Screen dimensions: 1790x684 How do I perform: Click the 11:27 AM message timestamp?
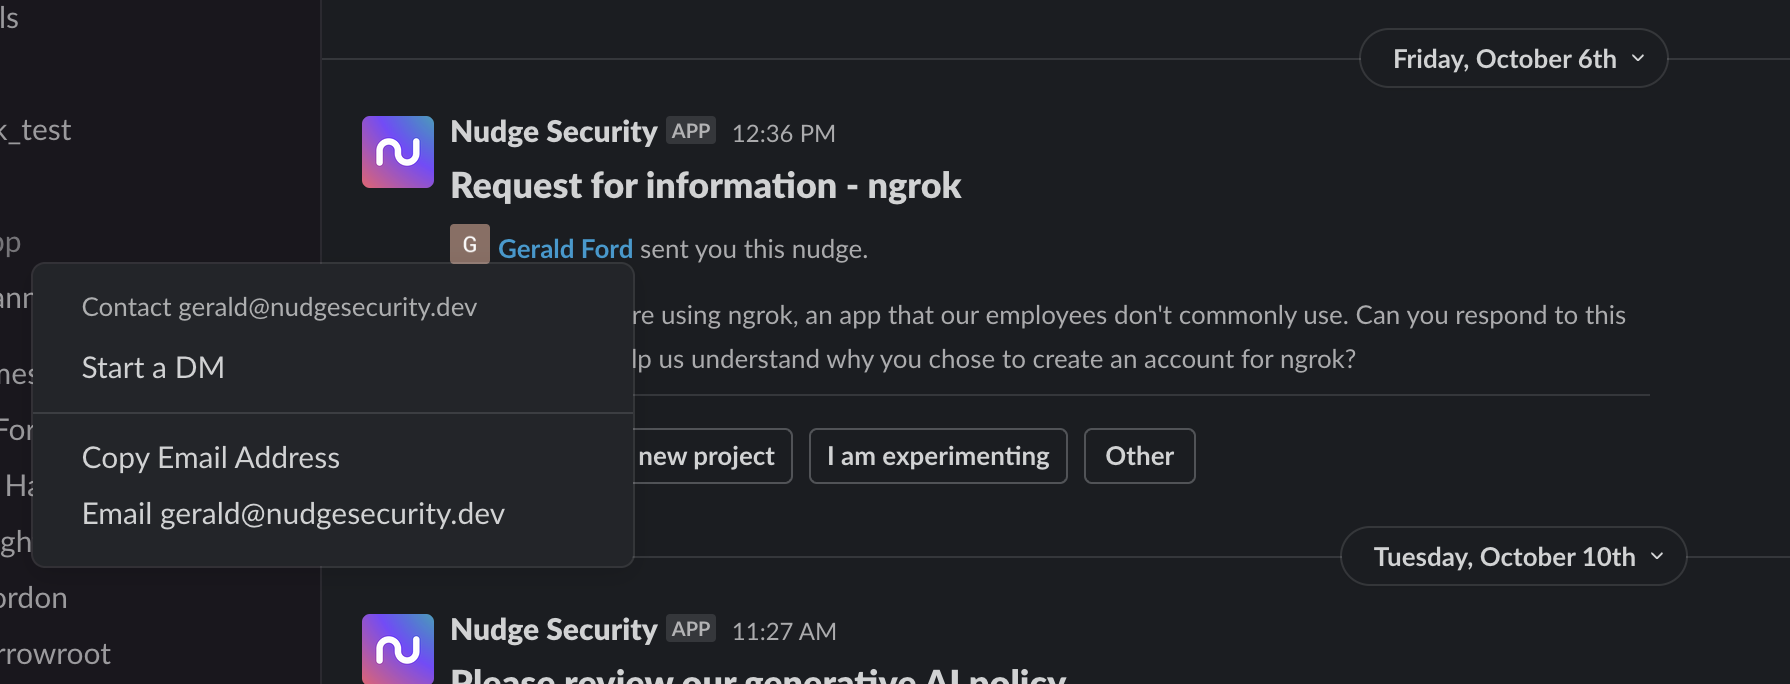(783, 631)
